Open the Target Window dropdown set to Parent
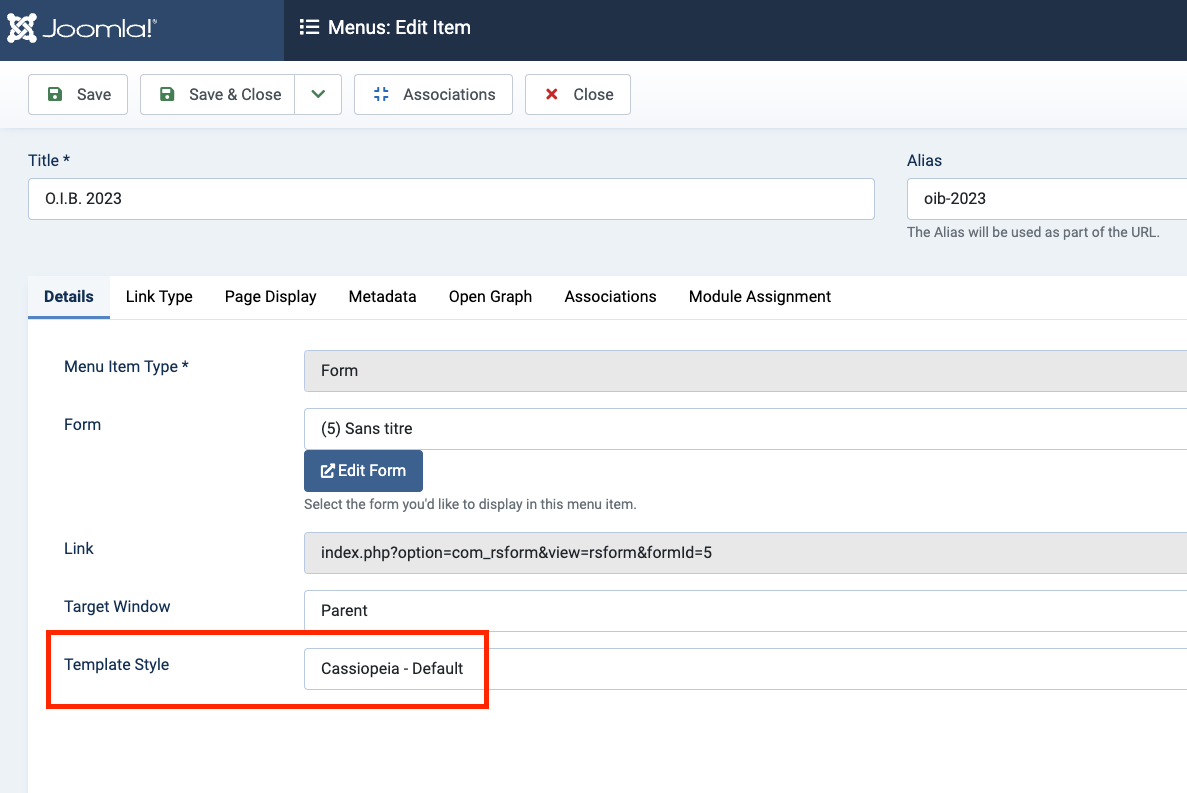Viewport: 1187px width, 793px height. point(700,610)
